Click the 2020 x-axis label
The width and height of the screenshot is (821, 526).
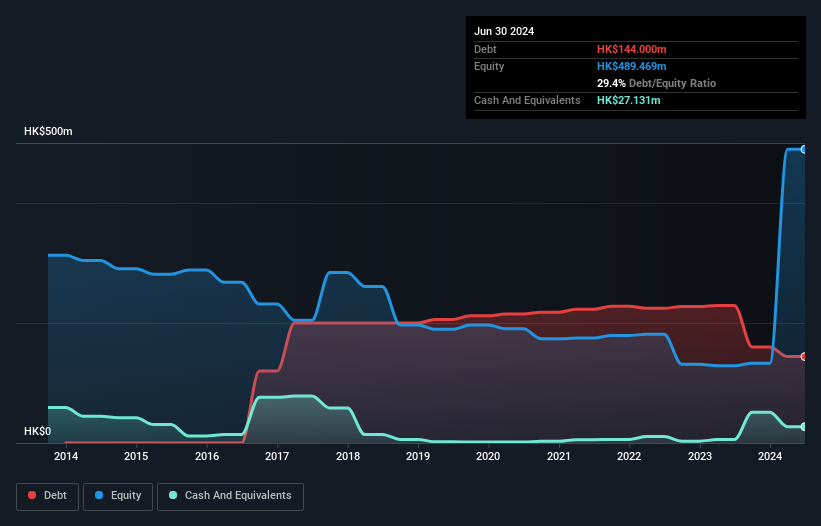488,456
